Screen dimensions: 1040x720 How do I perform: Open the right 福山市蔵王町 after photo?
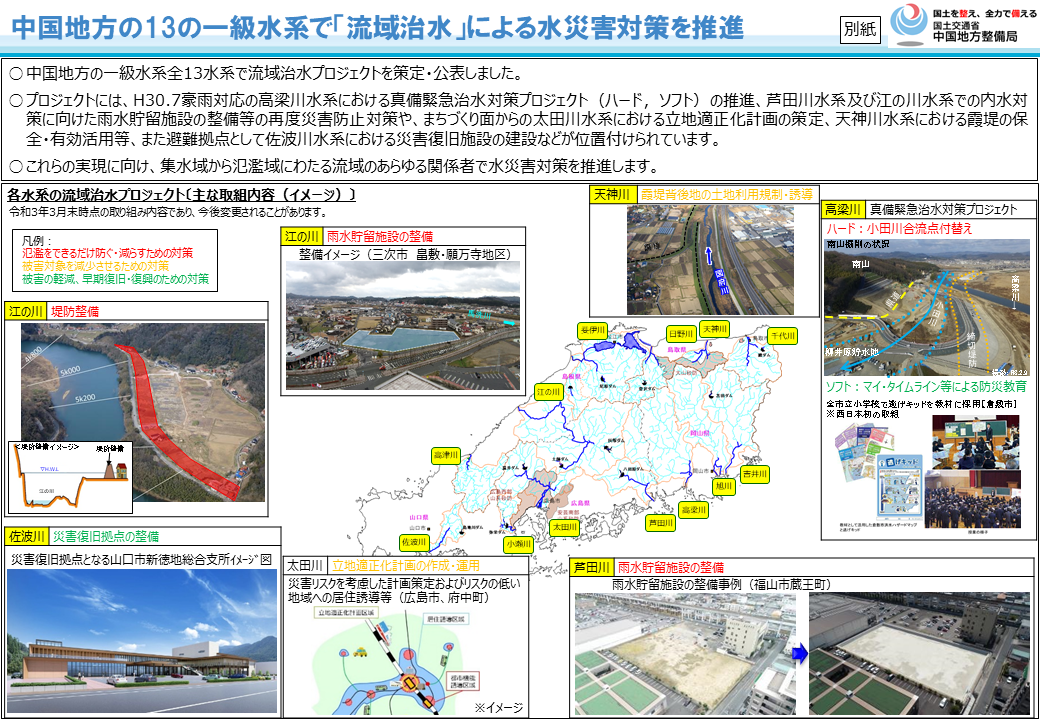[919, 654]
